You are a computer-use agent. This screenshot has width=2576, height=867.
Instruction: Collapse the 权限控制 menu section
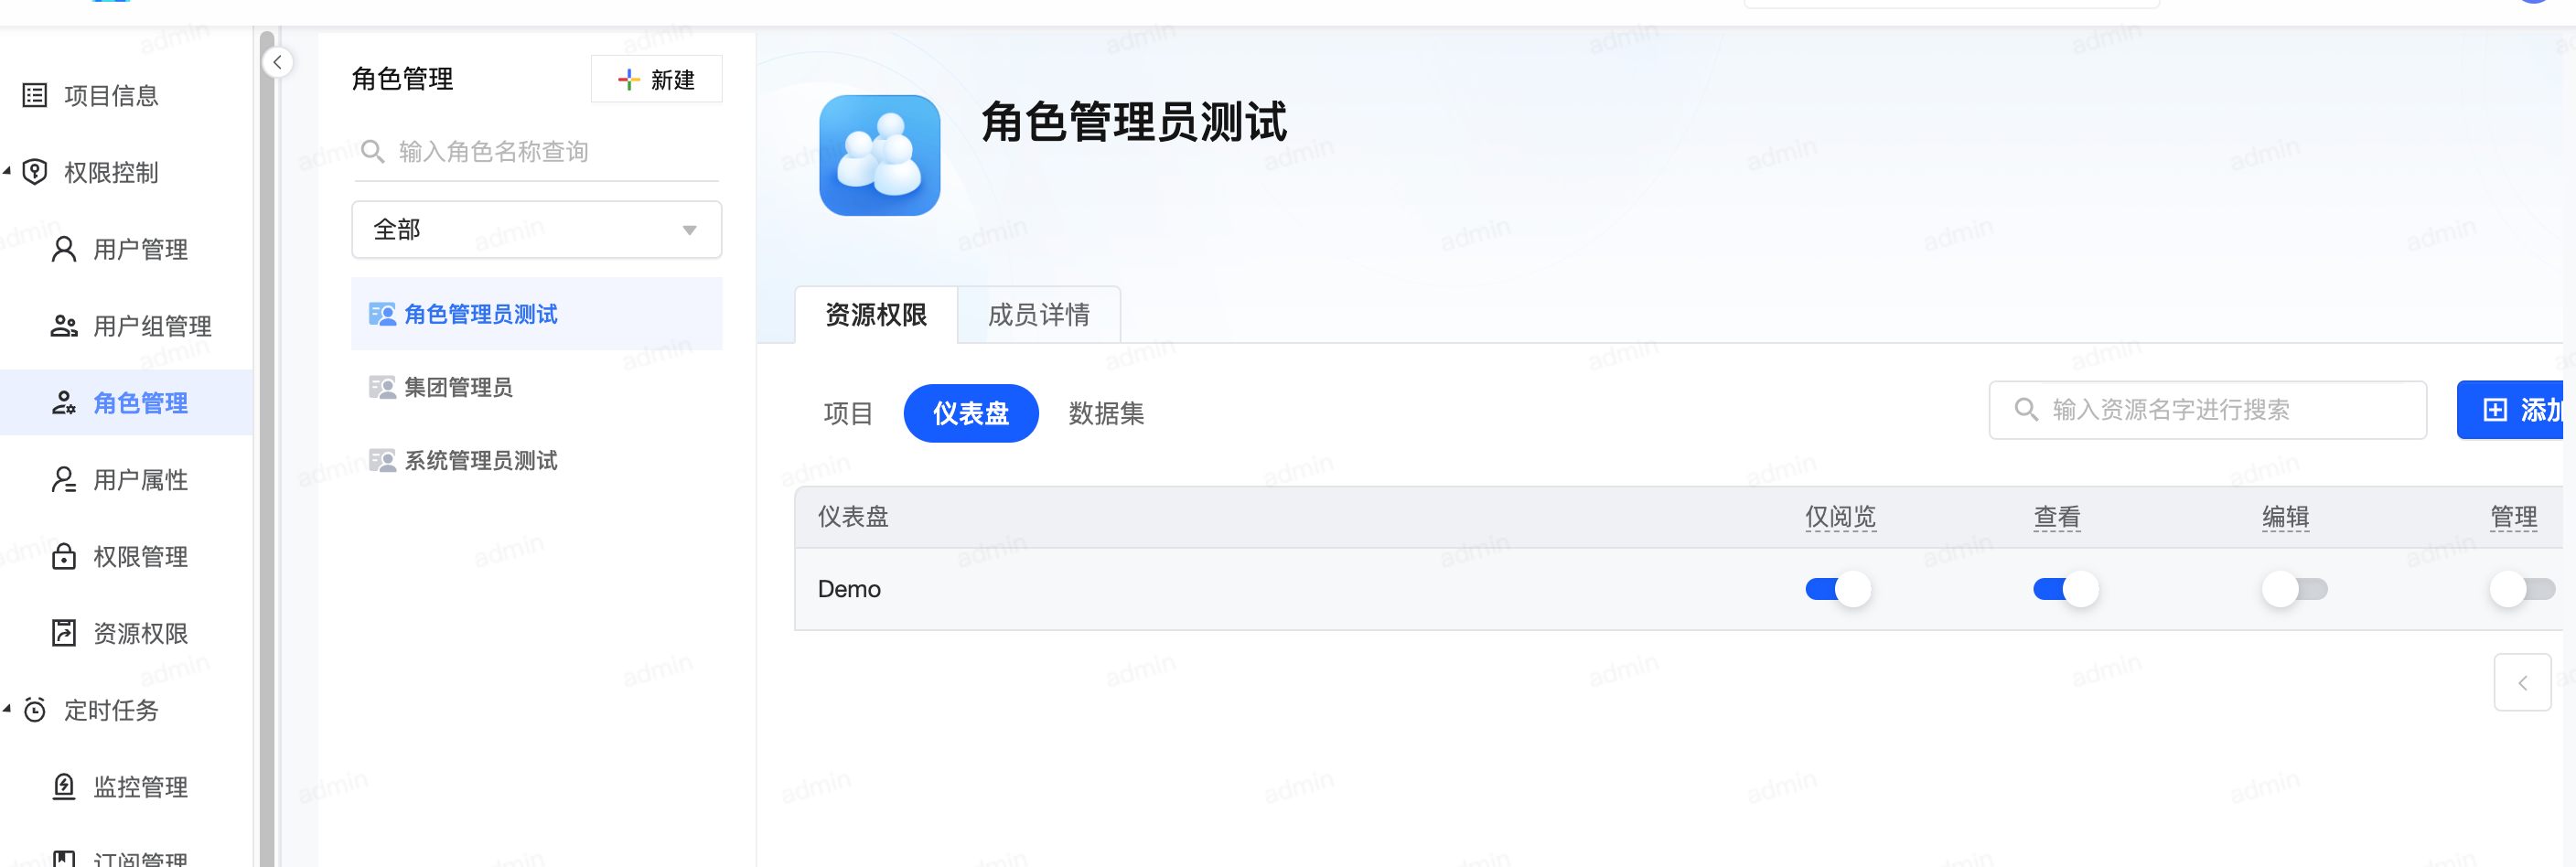point(8,172)
